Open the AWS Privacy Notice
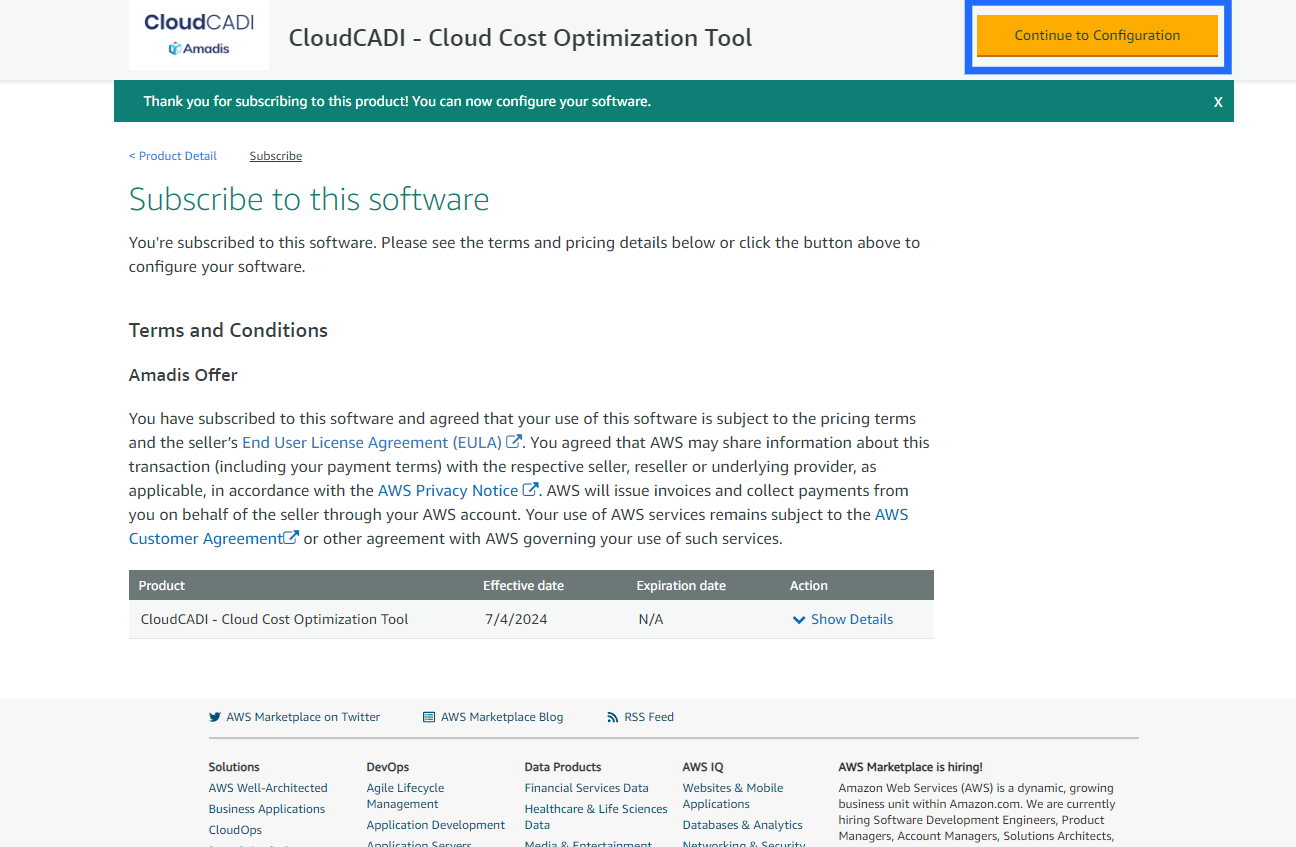 point(447,490)
